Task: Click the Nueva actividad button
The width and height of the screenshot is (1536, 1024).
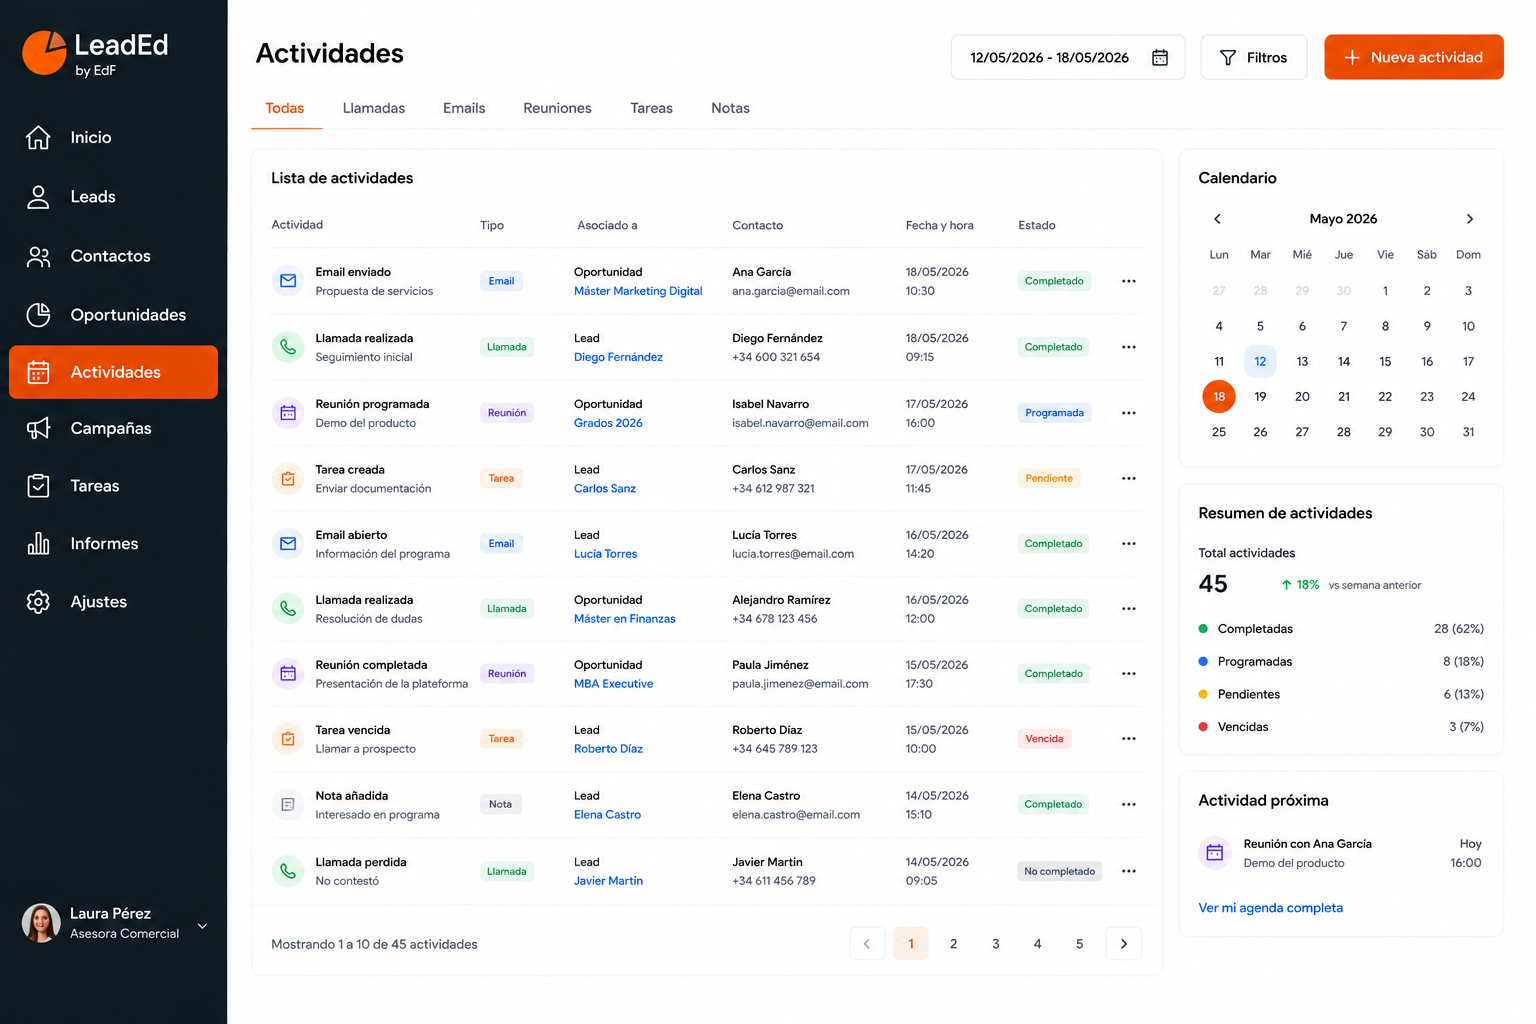Action: (x=1414, y=57)
